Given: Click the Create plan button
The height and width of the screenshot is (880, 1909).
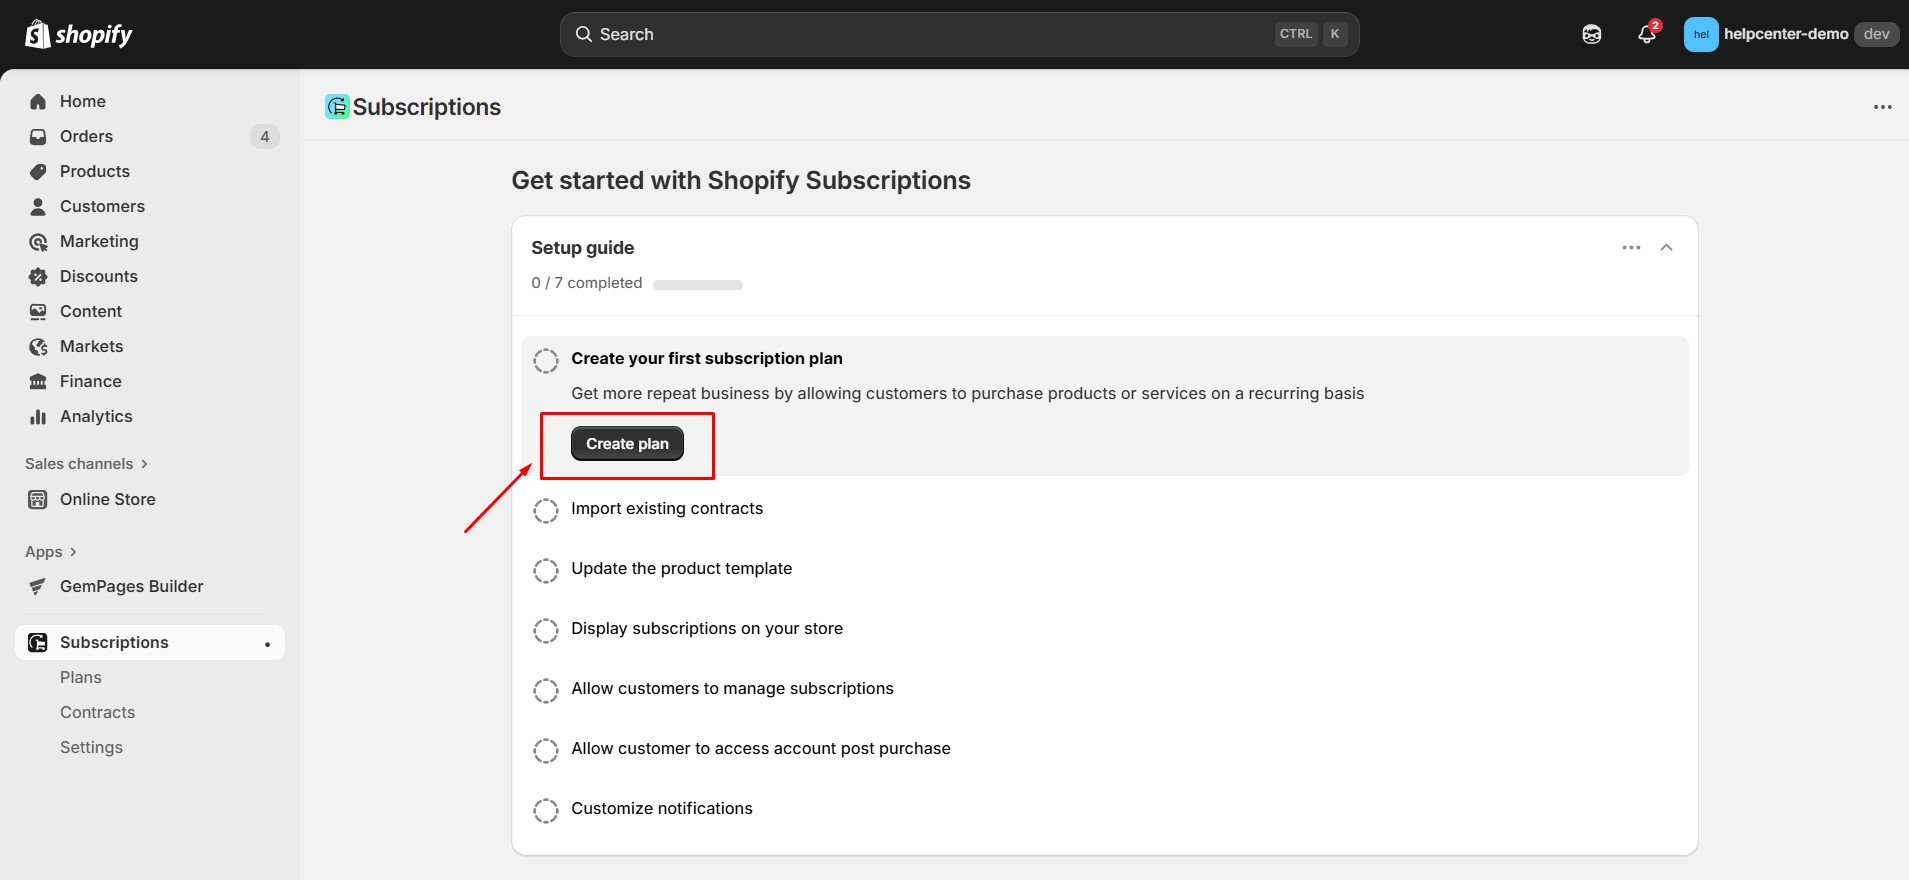Looking at the screenshot, I should [x=627, y=443].
